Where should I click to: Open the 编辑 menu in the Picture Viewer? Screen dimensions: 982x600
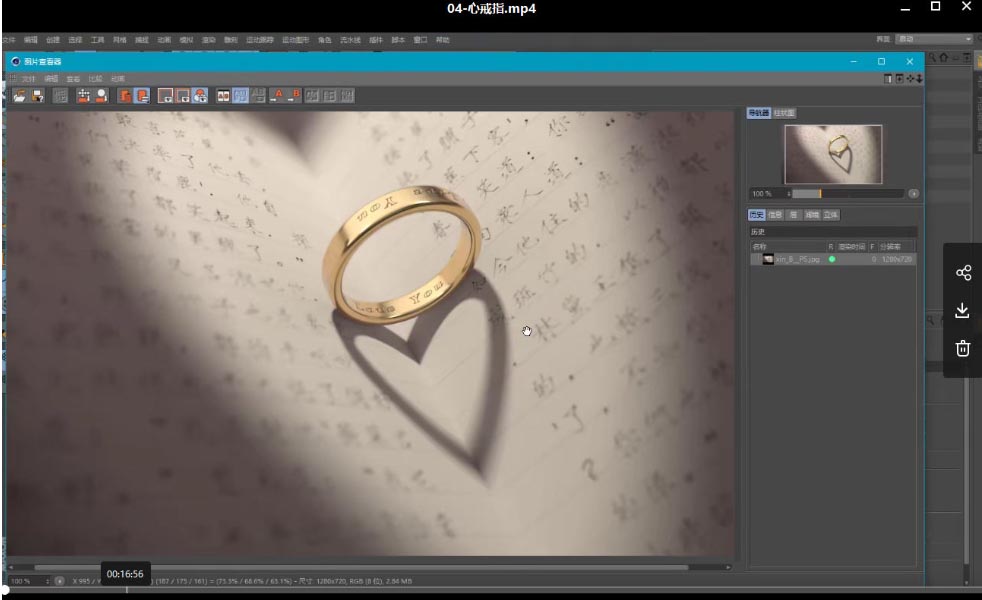51,79
